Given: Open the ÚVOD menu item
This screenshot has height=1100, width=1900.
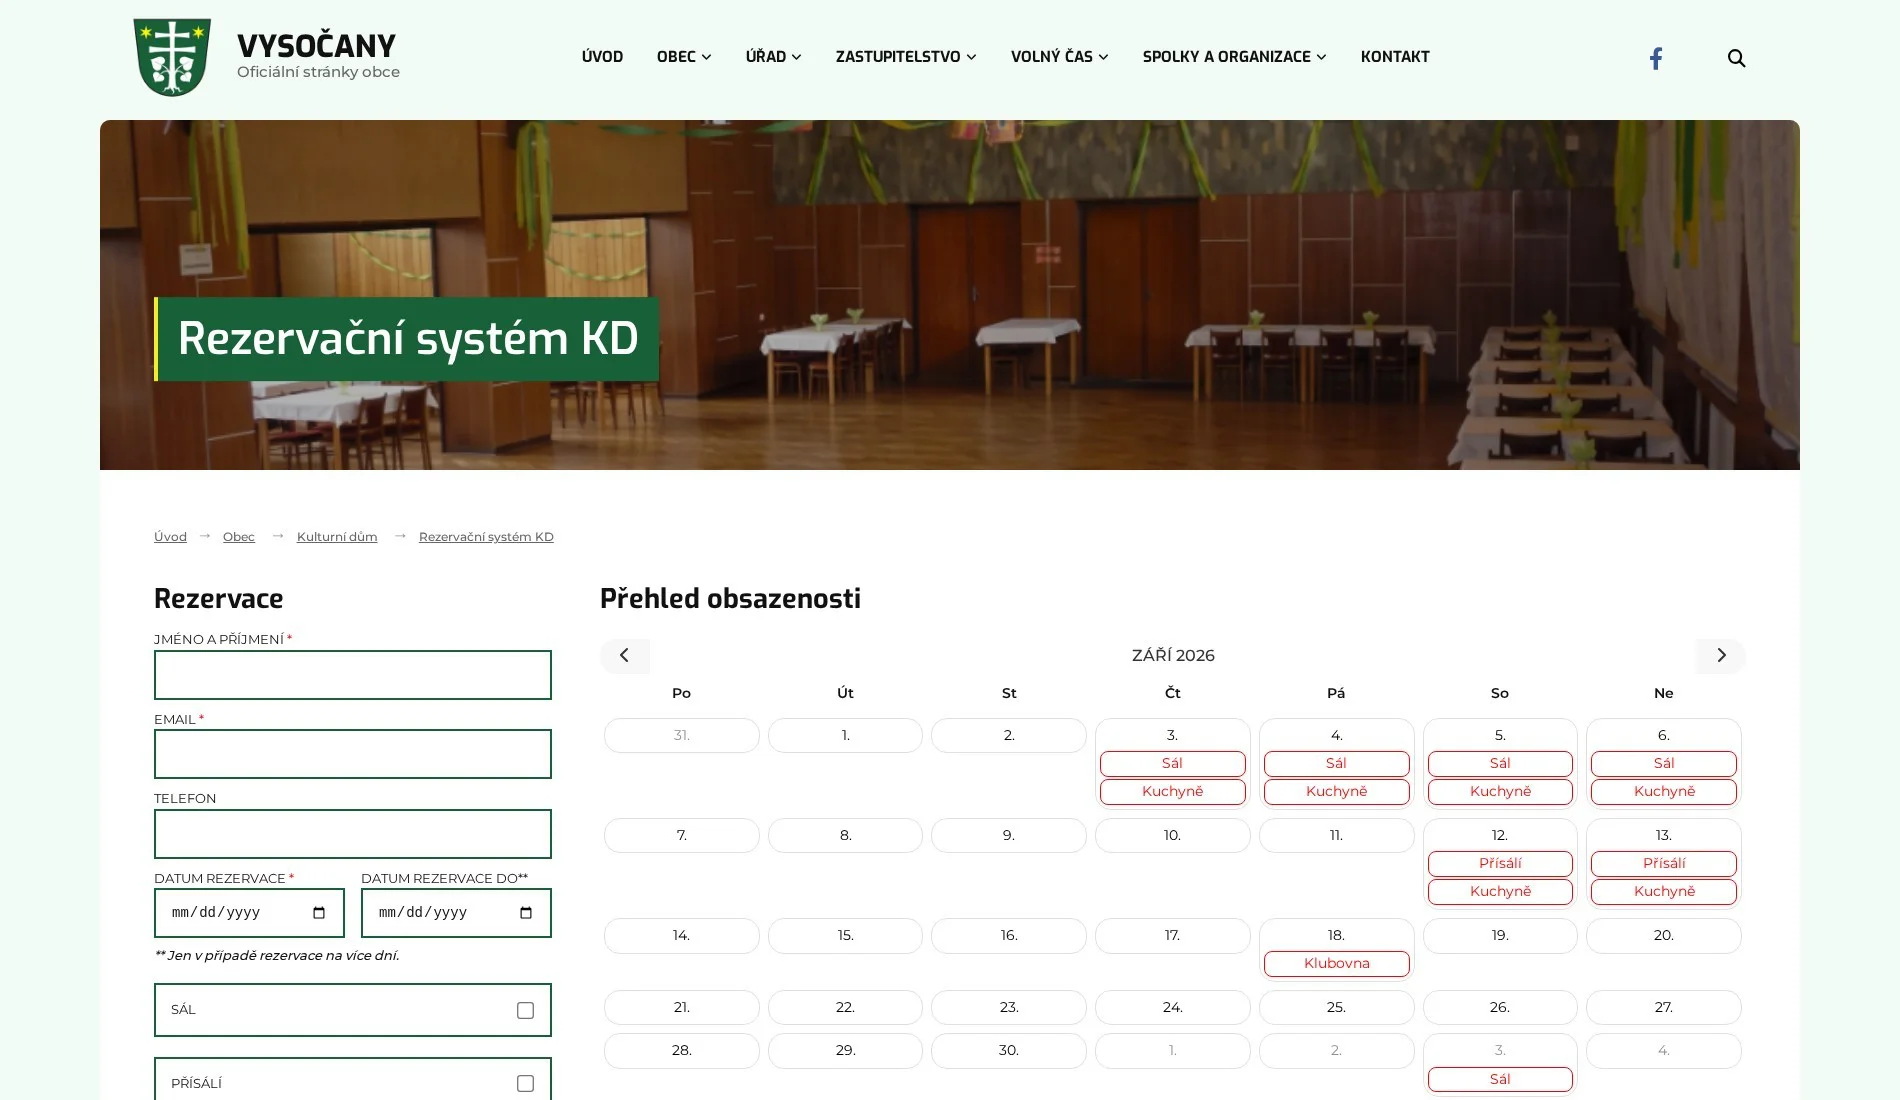Looking at the screenshot, I should pos(602,57).
